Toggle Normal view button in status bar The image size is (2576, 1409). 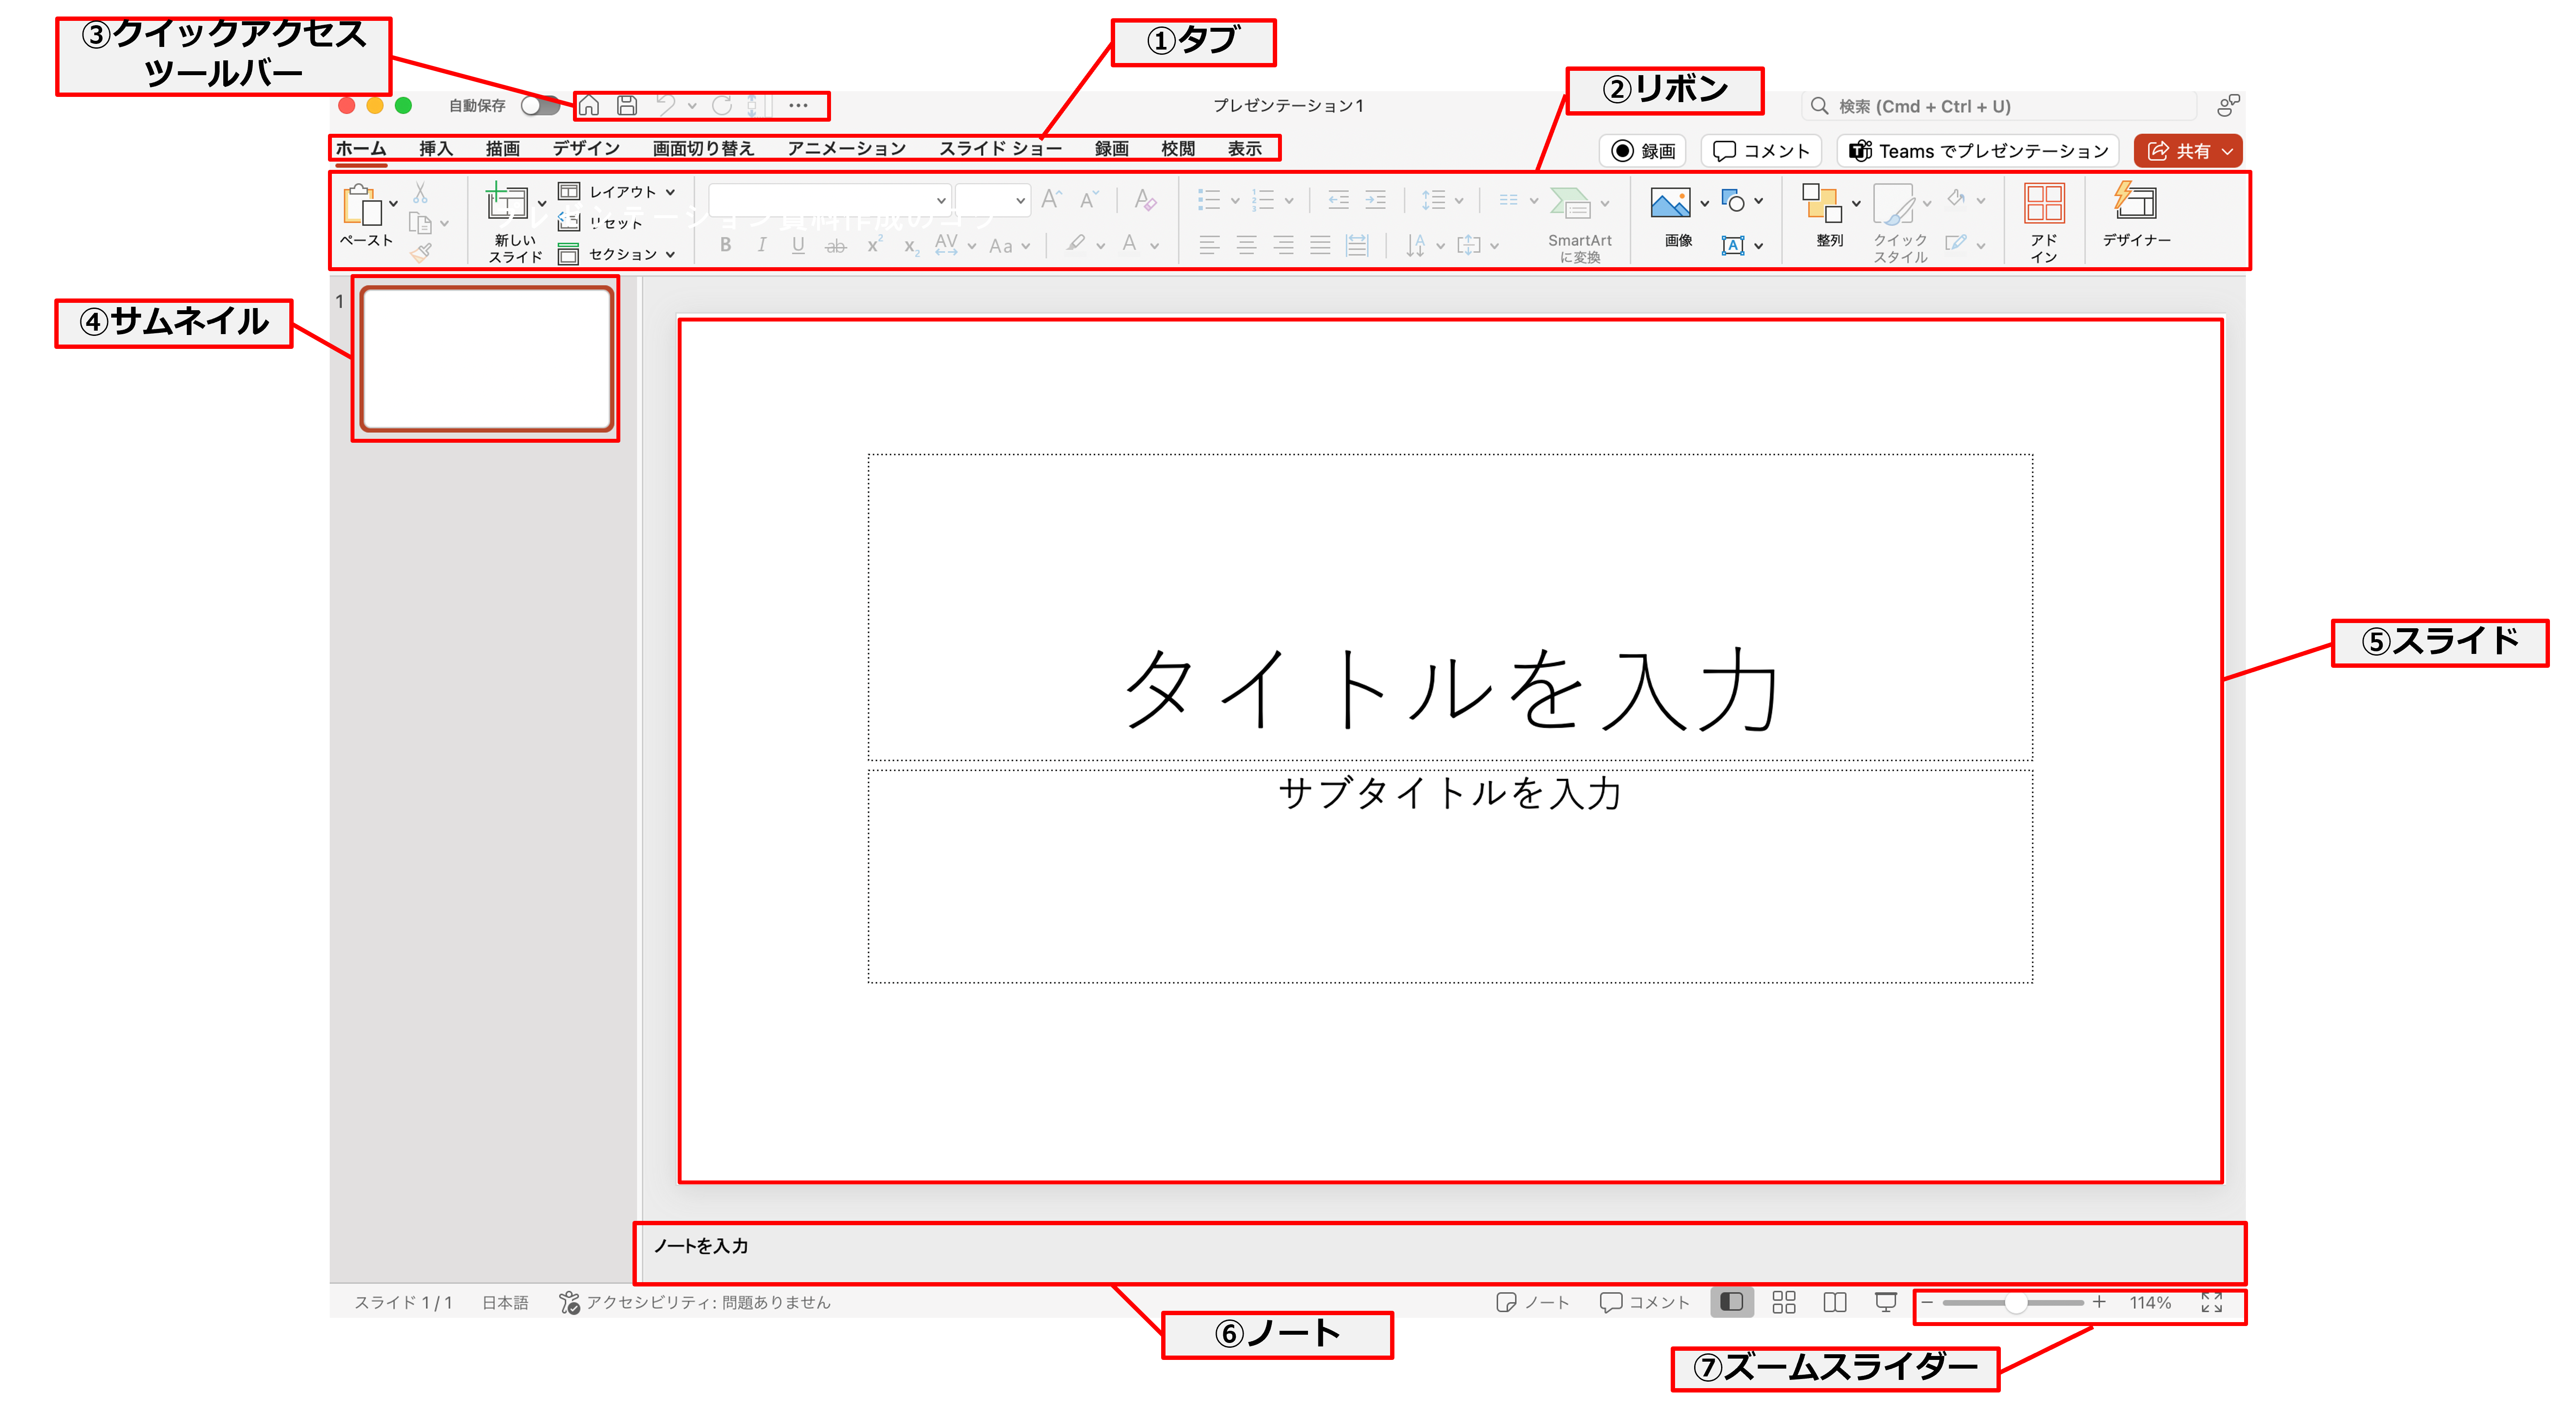coord(1732,1302)
